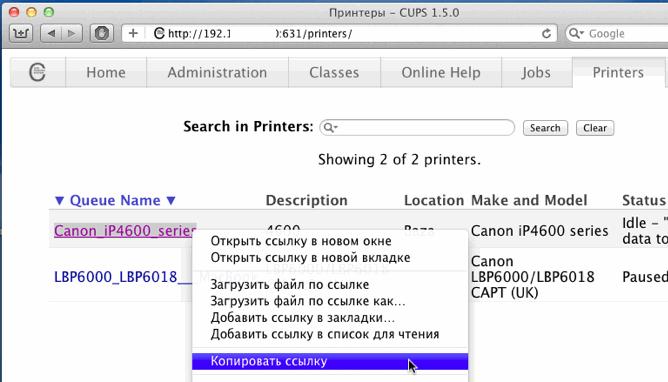Choose 'Открыть ссылку в новом окне'
Screen dimensions: 668x382
pyautogui.click(x=330, y=241)
